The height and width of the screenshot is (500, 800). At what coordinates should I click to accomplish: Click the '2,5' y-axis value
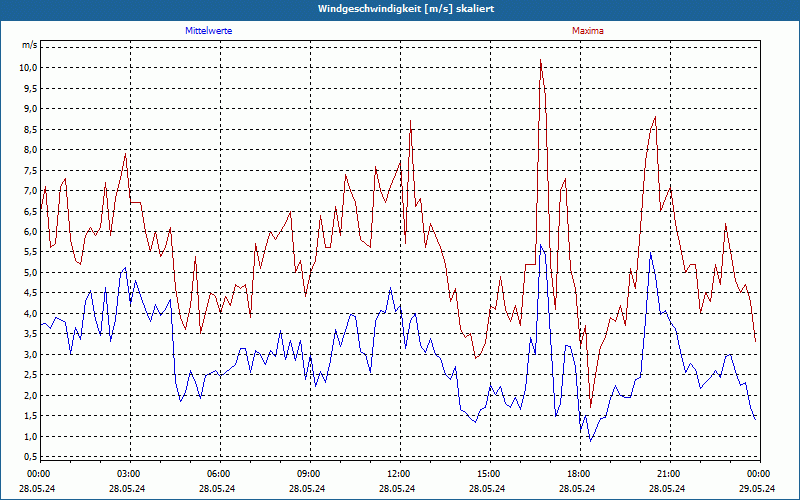click(31, 375)
